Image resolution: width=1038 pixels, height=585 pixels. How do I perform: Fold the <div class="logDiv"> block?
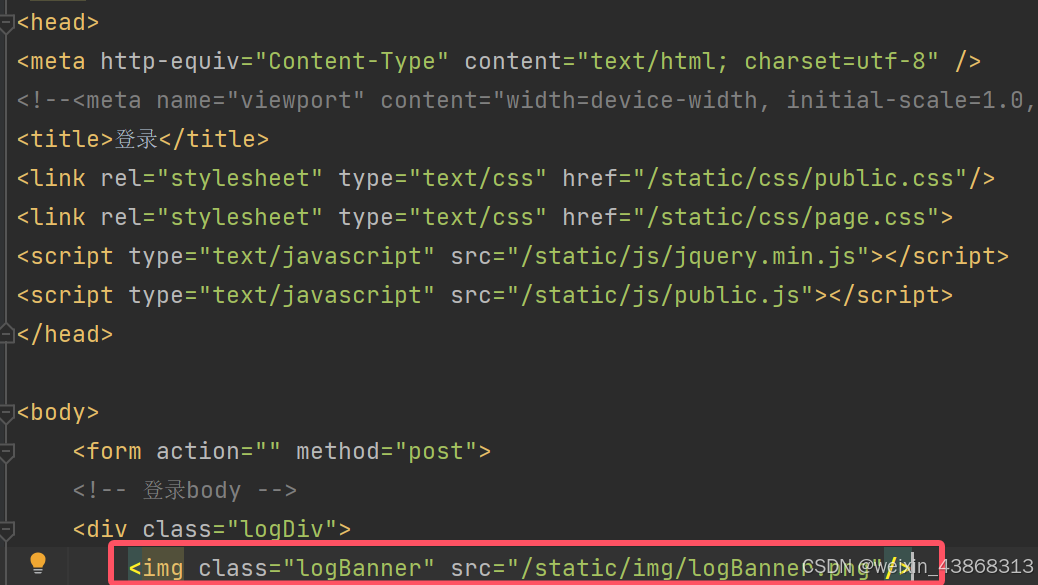pos(7,530)
